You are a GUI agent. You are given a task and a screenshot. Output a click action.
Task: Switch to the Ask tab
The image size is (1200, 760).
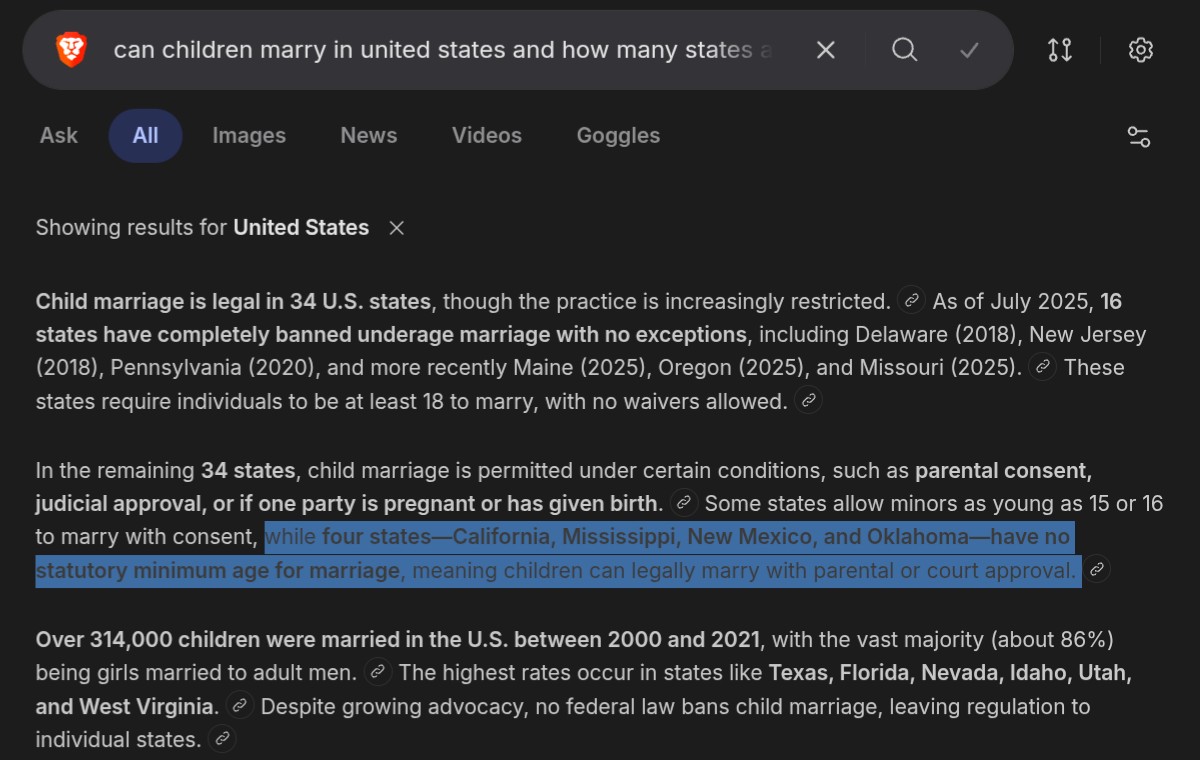point(59,136)
